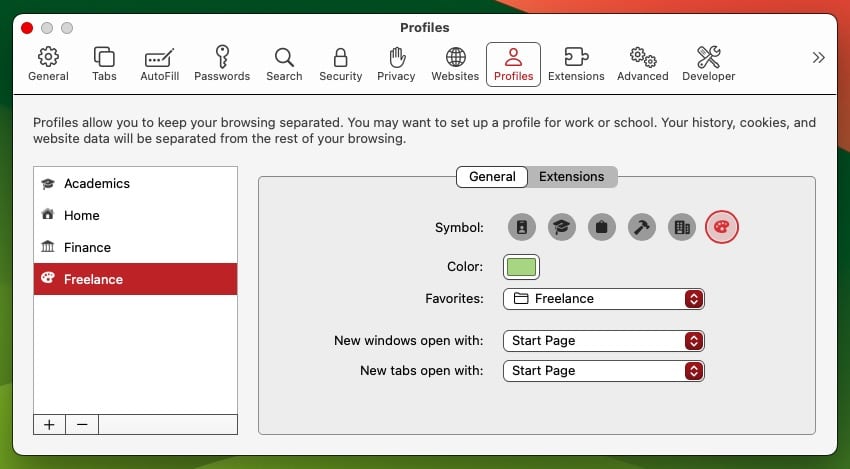Show more toolbar items with chevrons
850x469 pixels.
click(818, 58)
